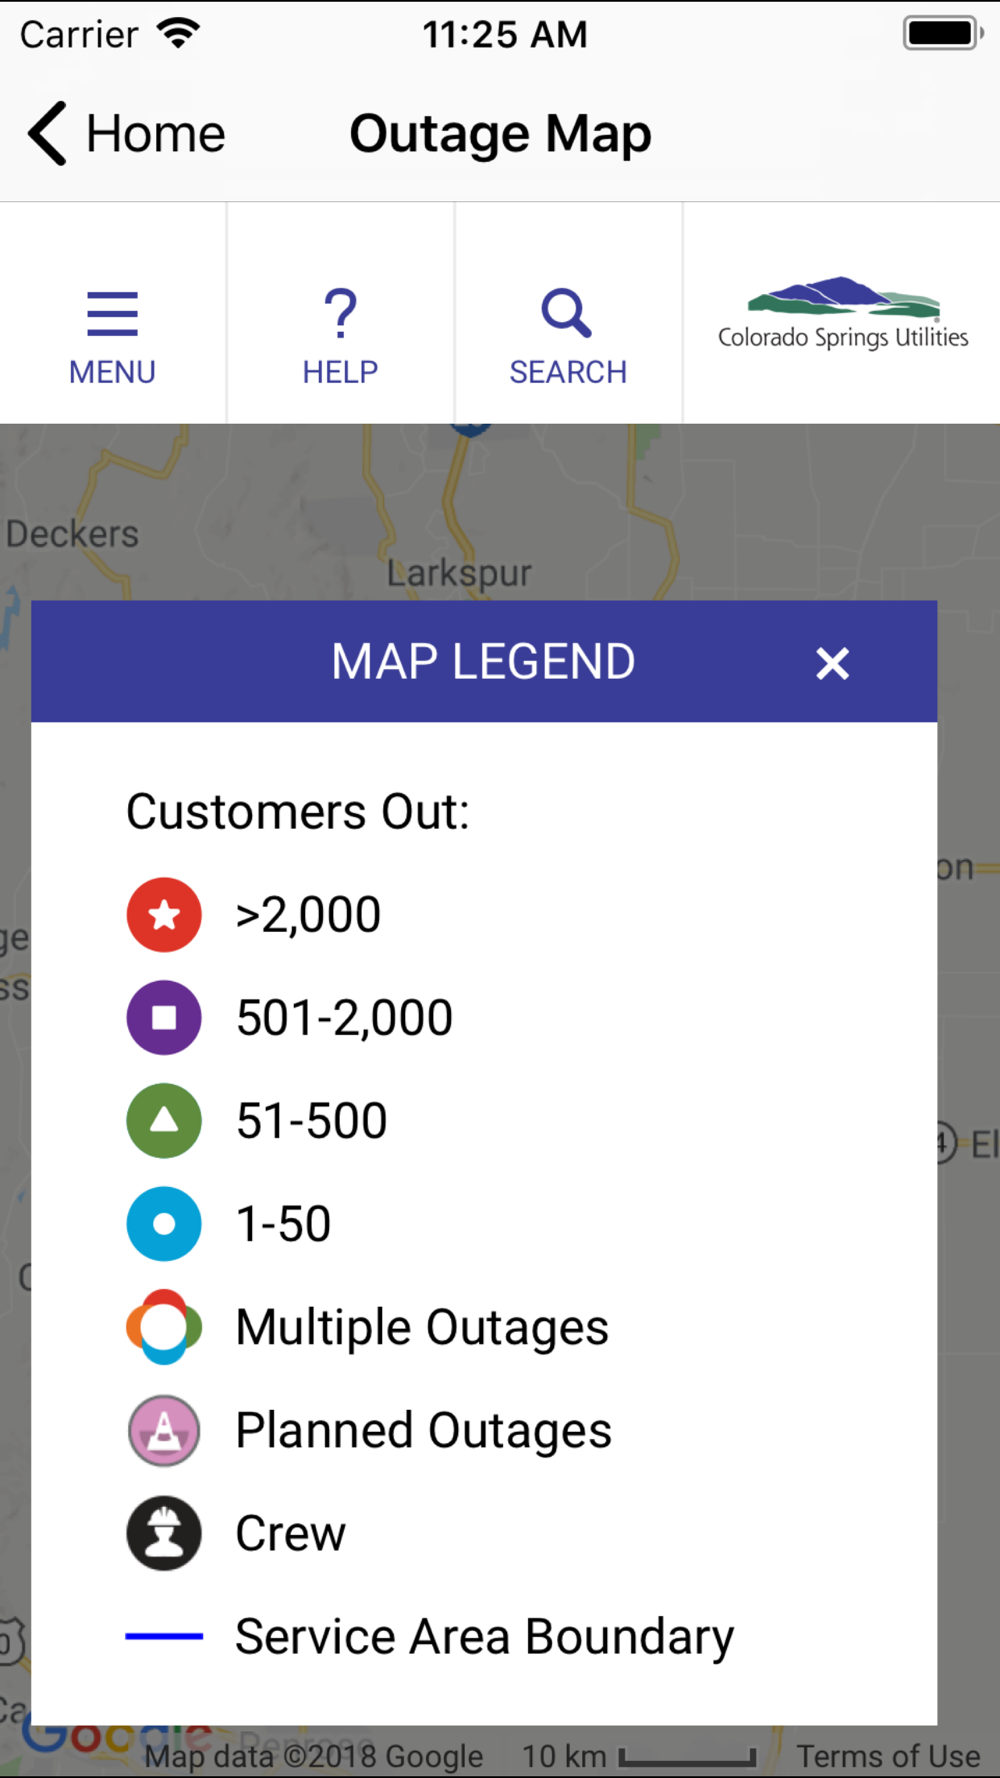
Task: Tap the blue circle 1-50 icon
Action: point(164,1224)
